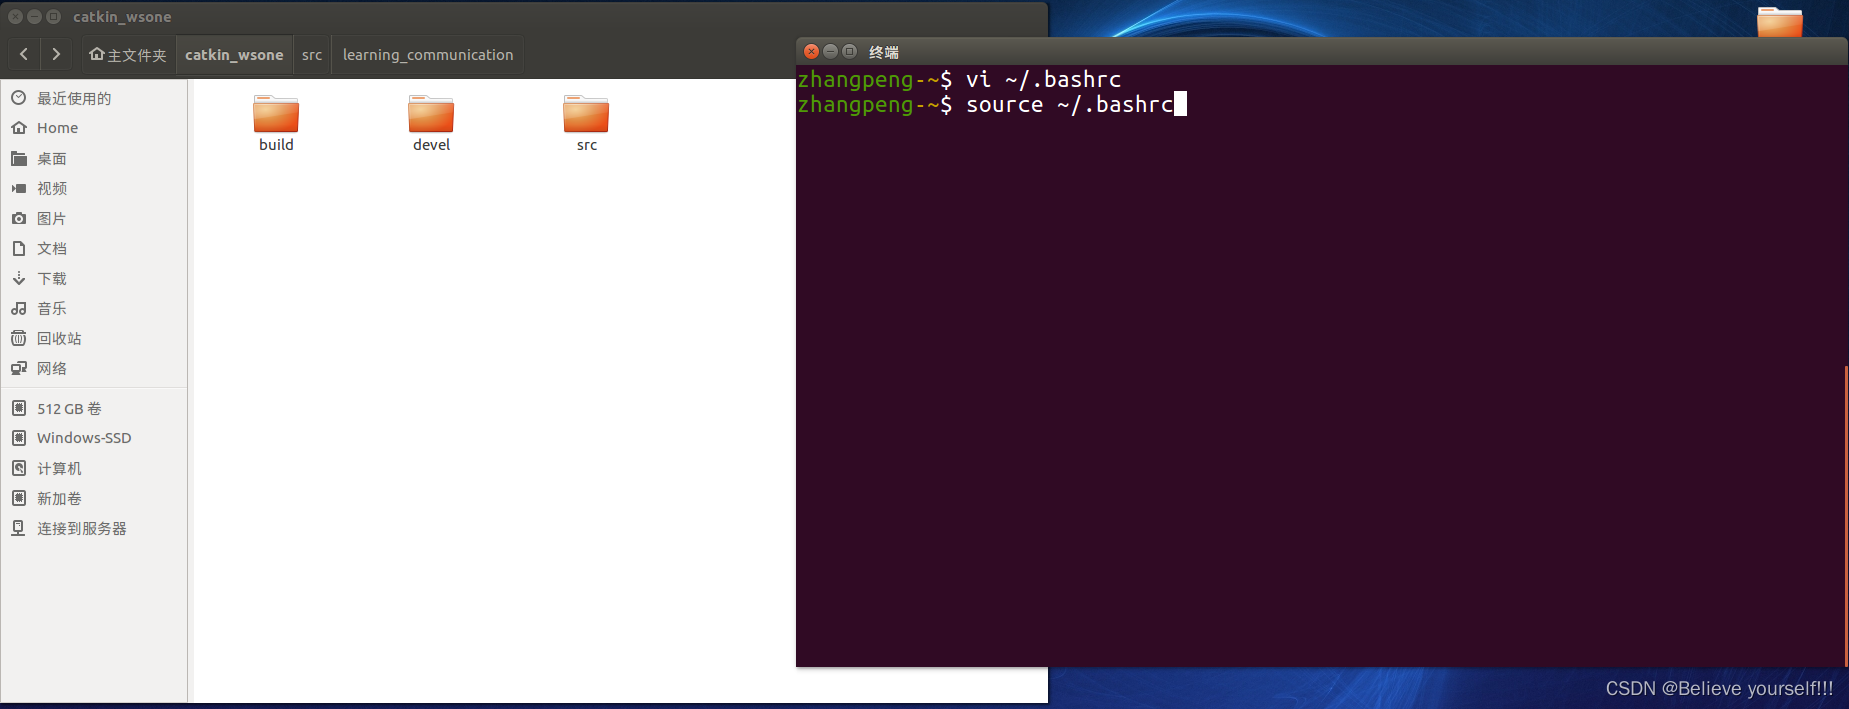Click the drive icon beside 512 GB 卷
The image size is (1849, 709).
[18, 408]
